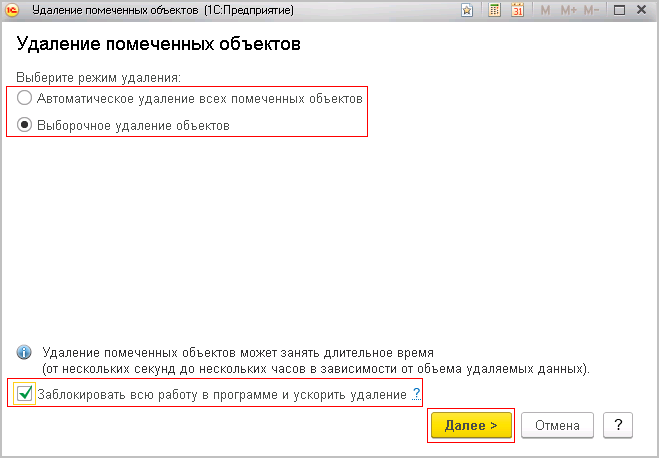Screen dimensions: 659x458
Task: Open the calendar icon in title bar
Action: tap(518, 10)
